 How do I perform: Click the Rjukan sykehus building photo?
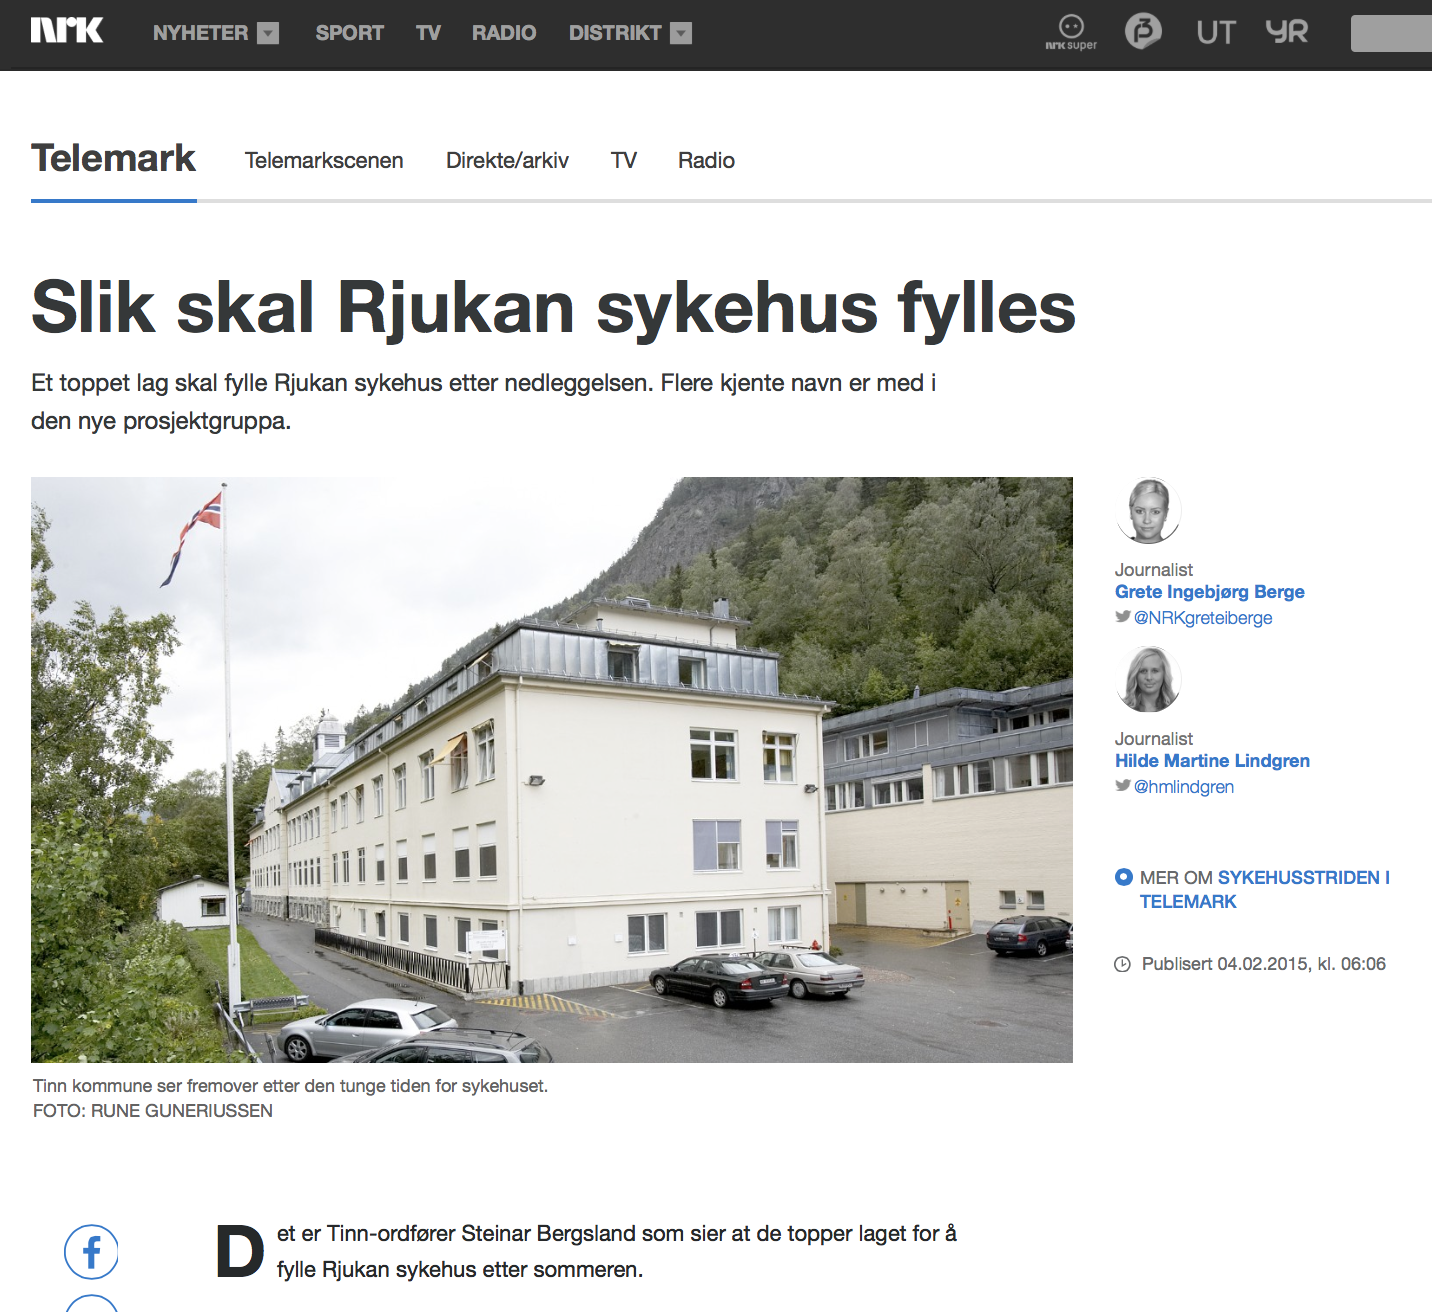pyautogui.click(x=552, y=769)
